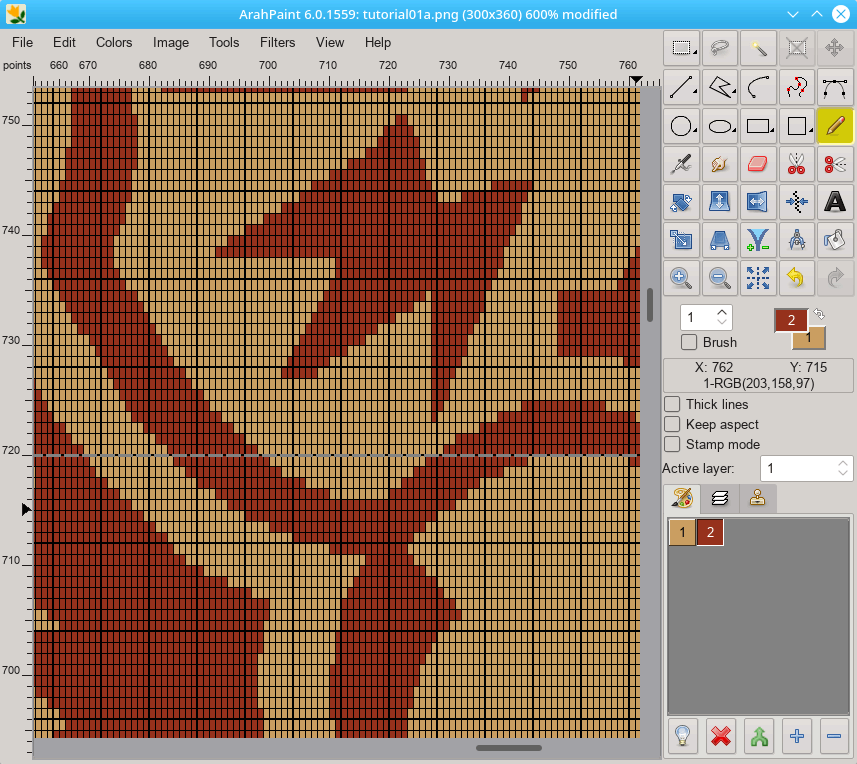Click the horizontal flip tool
Screen dimensions: 857x764
[758, 202]
